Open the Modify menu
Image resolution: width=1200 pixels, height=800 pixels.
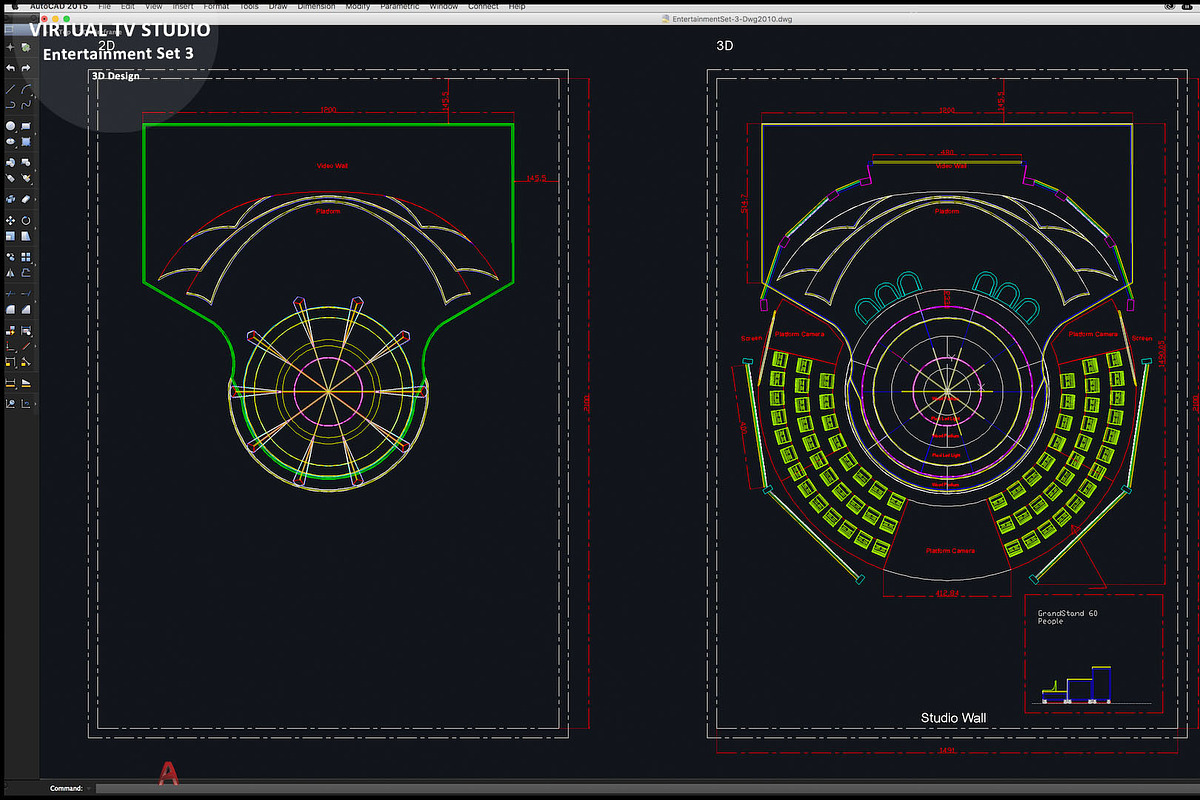(x=358, y=6)
